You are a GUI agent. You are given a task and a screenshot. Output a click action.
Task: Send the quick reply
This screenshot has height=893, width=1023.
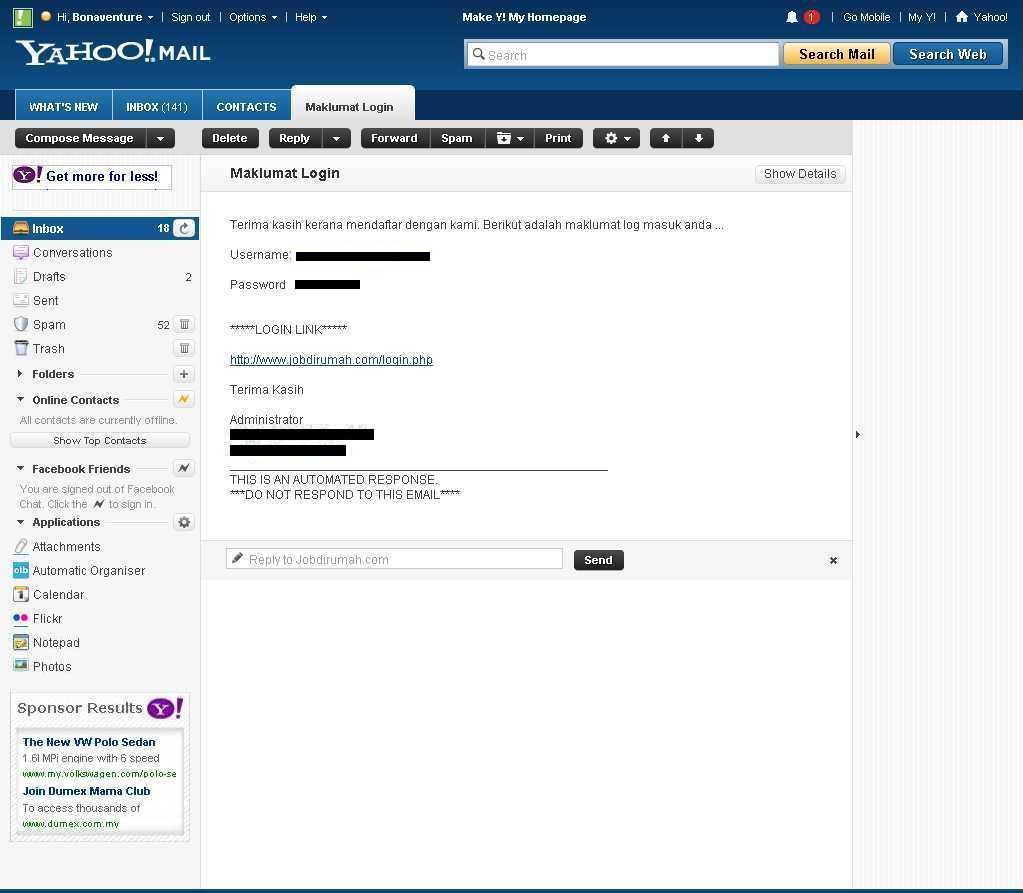[x=598, y=560]
